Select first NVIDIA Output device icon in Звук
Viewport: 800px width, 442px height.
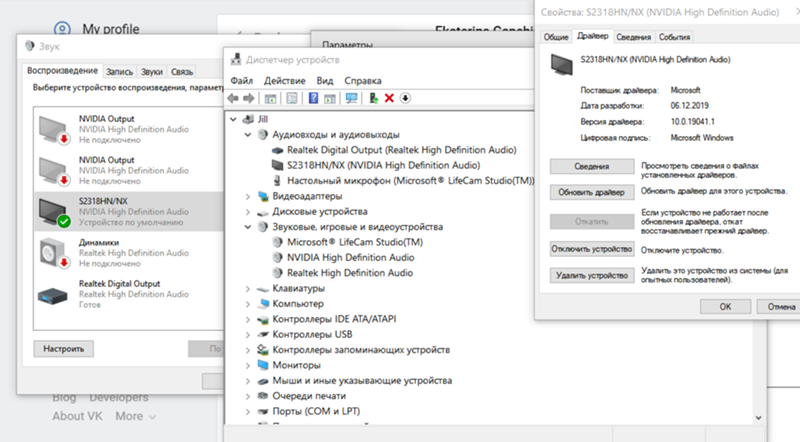tap(54, 130)
